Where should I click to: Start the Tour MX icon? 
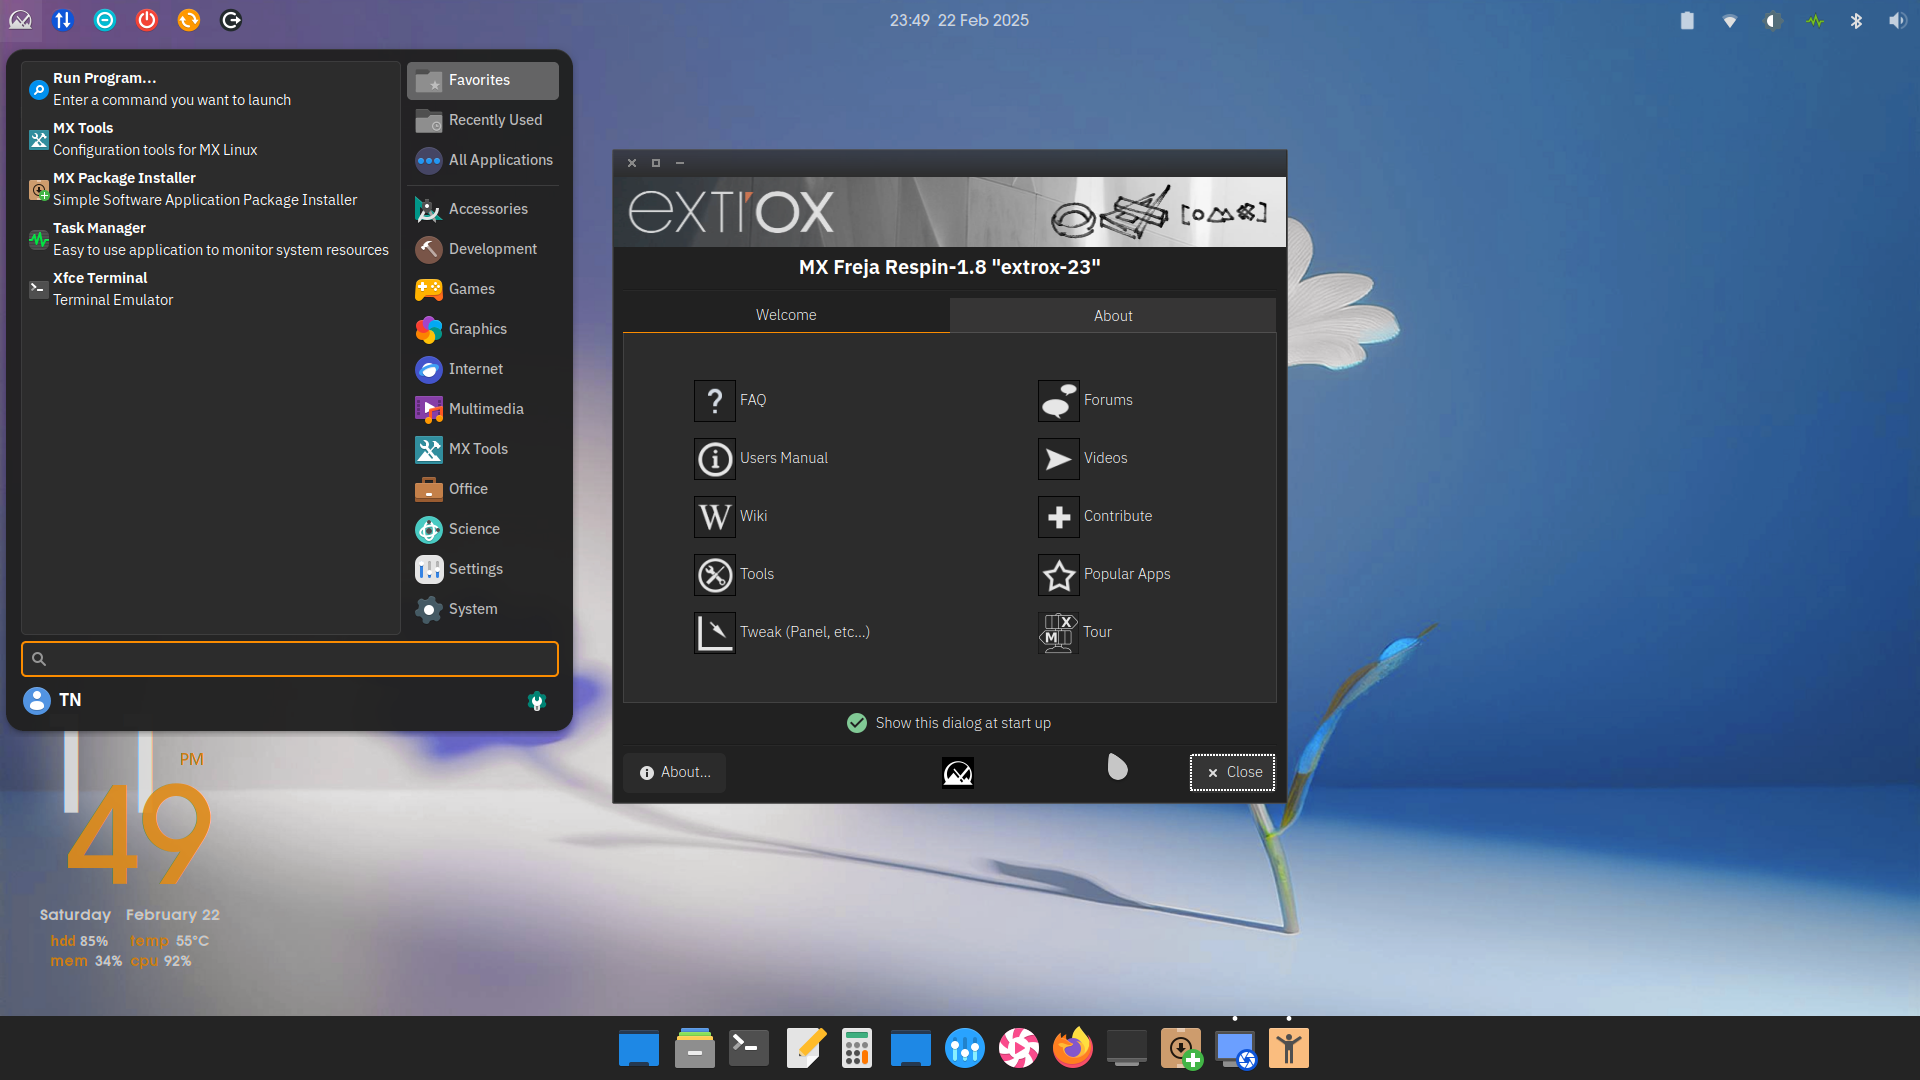click(x=1058, y=633)
